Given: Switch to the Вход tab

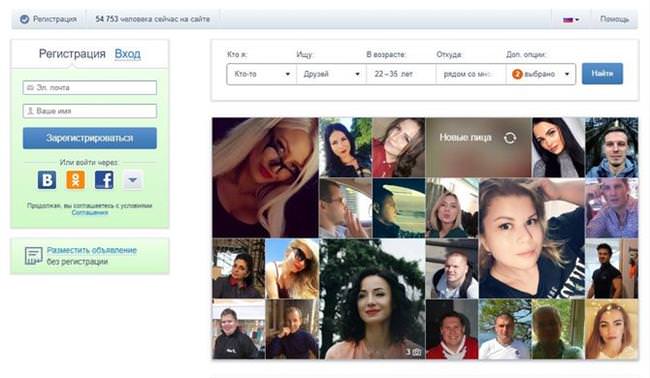Looking at the screenshot, I should pyautogui.click(x=128, y=54).
